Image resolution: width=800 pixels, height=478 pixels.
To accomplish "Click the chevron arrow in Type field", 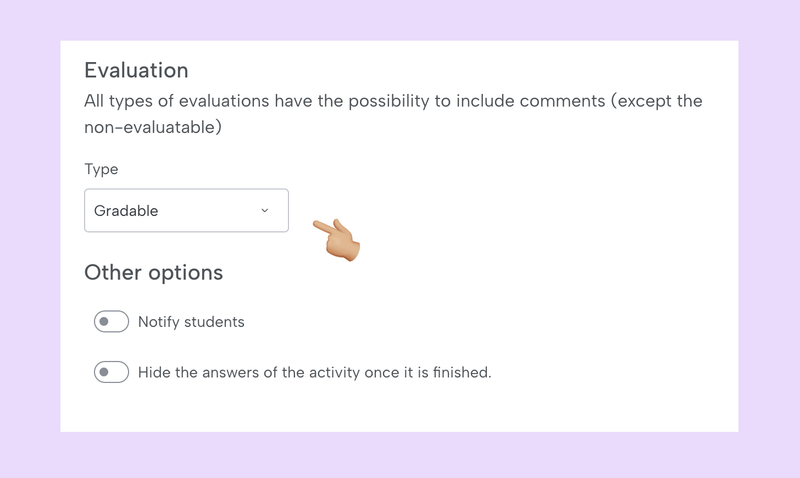I will pyautogui.click(x=265, y=211).
